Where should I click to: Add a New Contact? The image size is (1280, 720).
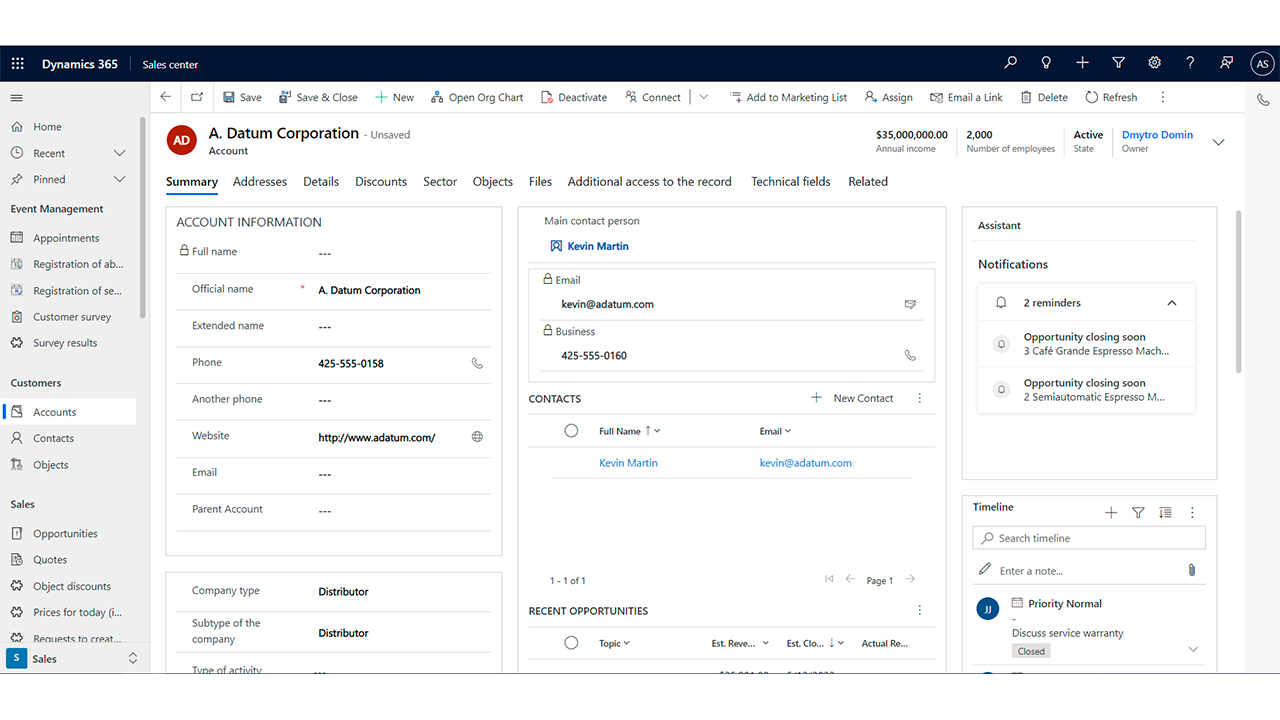click(851, 398)
